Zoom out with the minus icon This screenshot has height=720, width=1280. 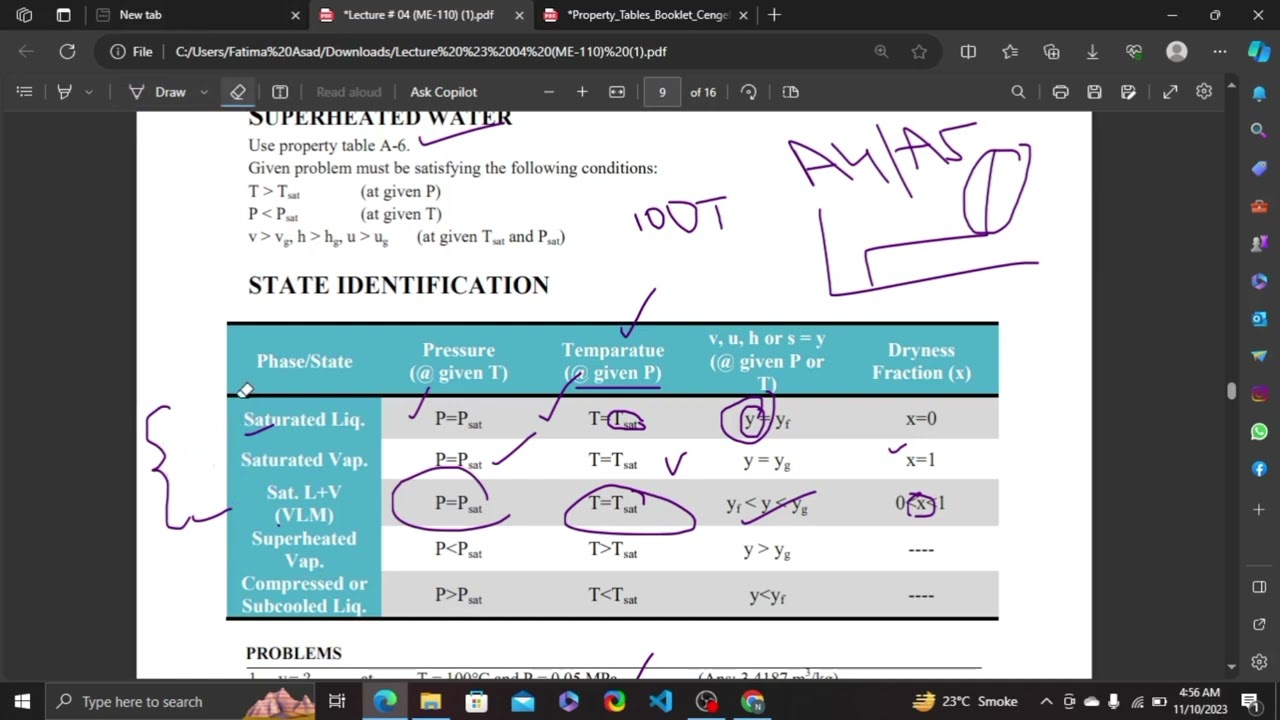[548, 92]
